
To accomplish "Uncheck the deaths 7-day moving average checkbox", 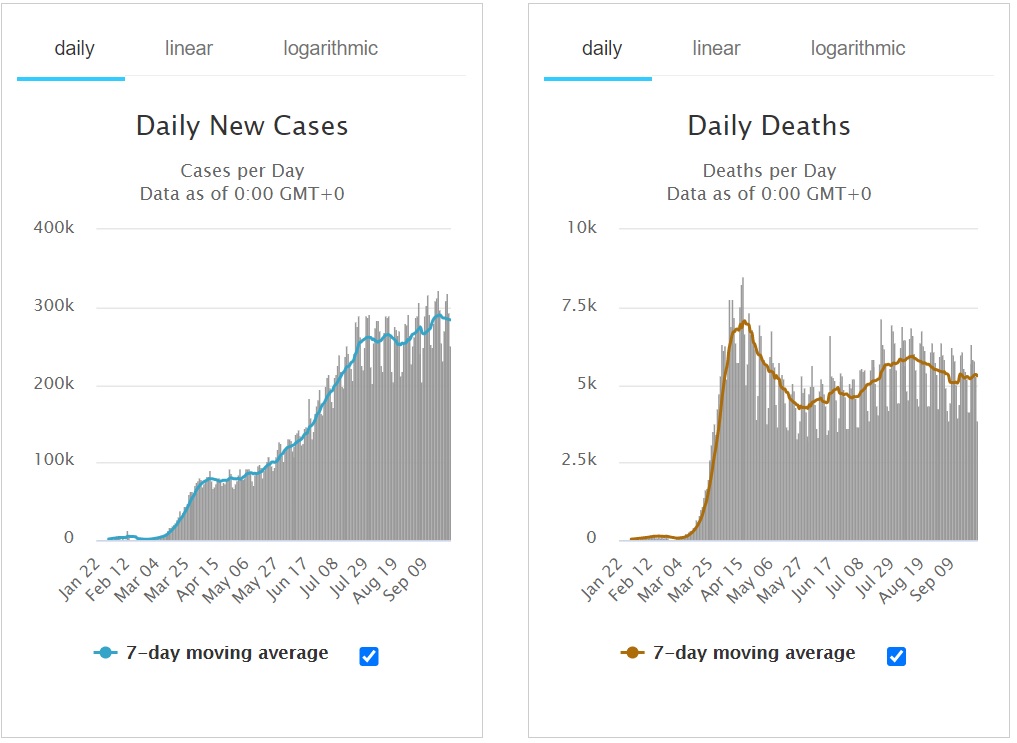I will (x=896, y=656).
